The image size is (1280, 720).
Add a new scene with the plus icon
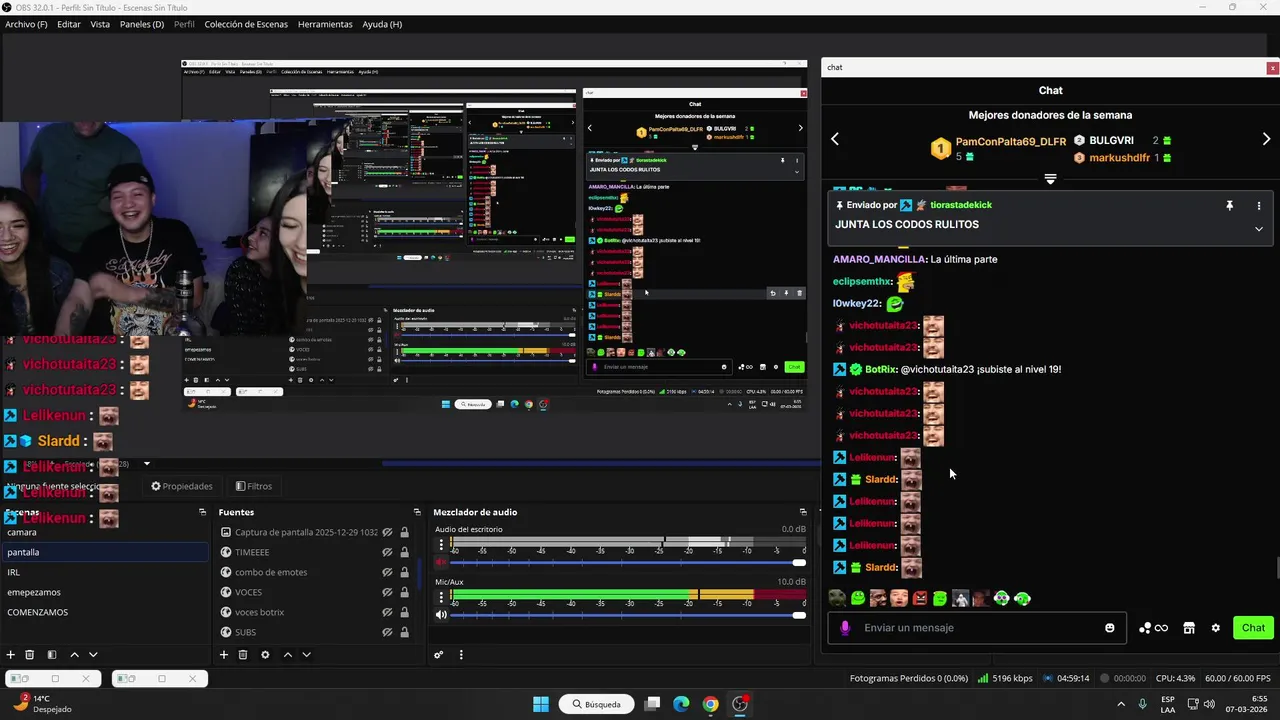pos(11,655)
